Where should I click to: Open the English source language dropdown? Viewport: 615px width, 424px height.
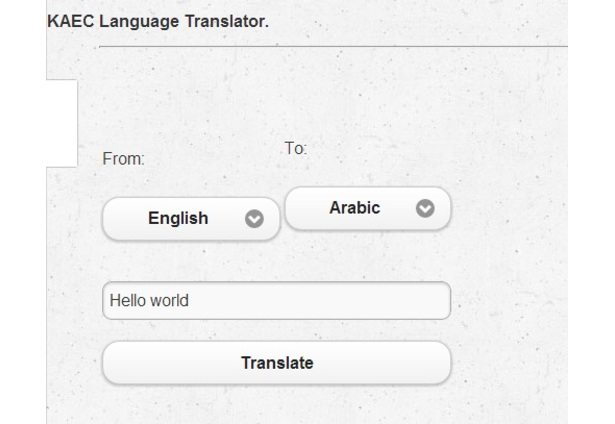pos(191,218)
